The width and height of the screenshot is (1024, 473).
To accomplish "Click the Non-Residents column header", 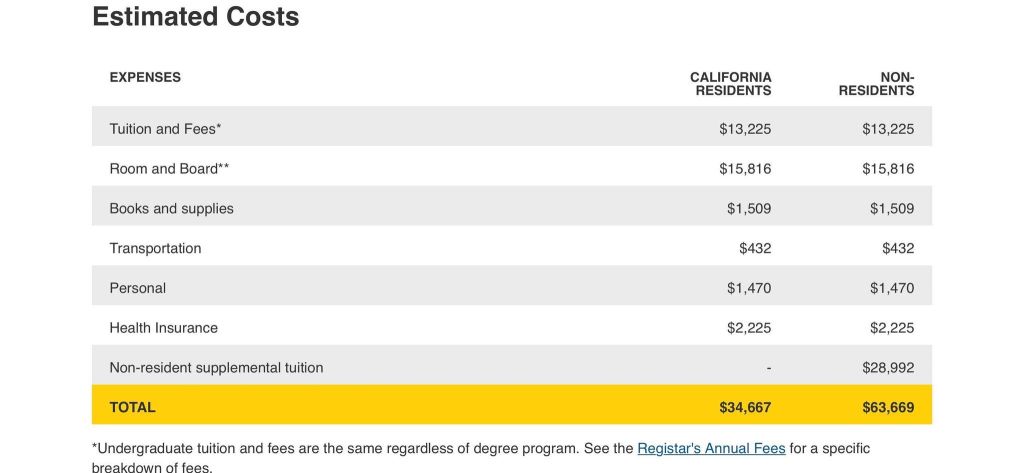I will coord(877,84).
